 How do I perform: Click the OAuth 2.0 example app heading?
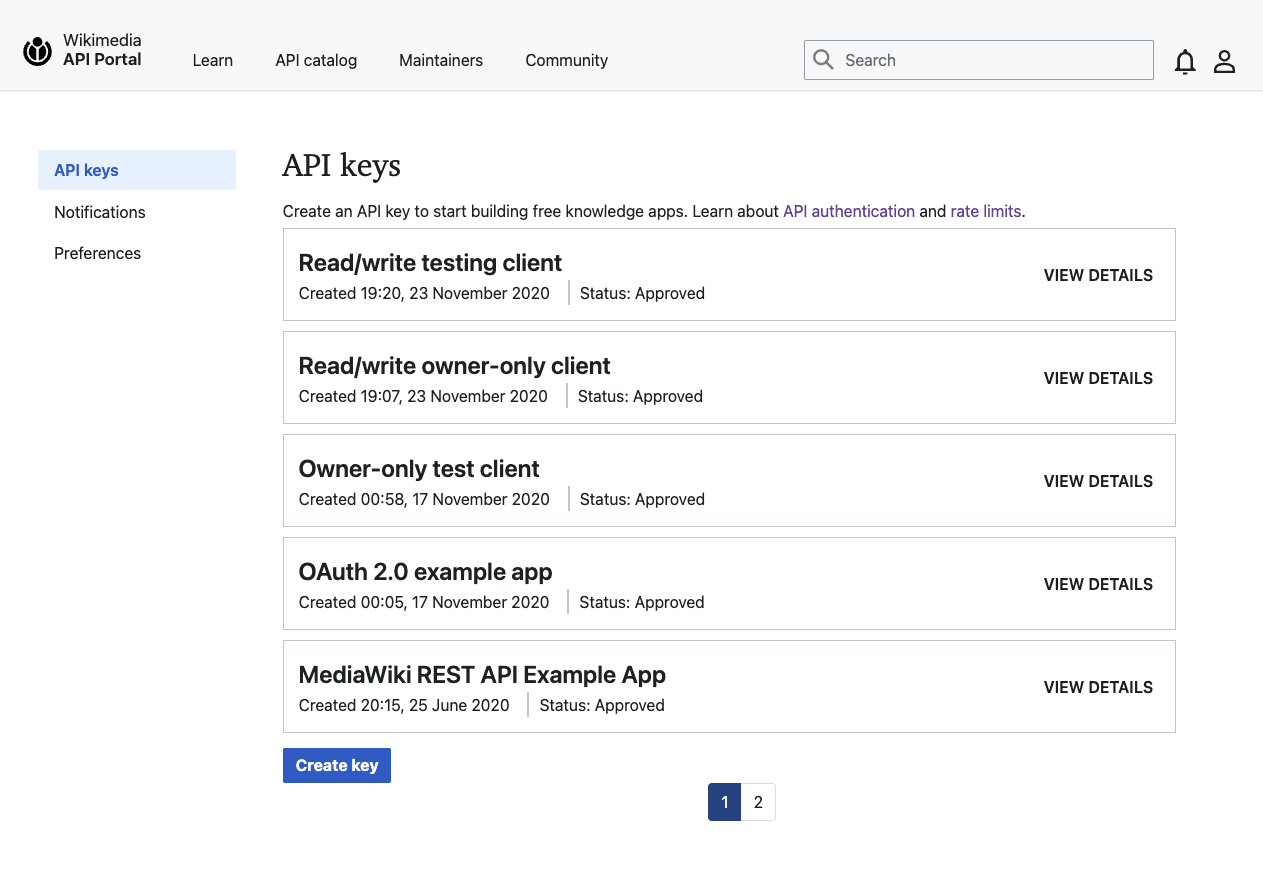point(426,572)
